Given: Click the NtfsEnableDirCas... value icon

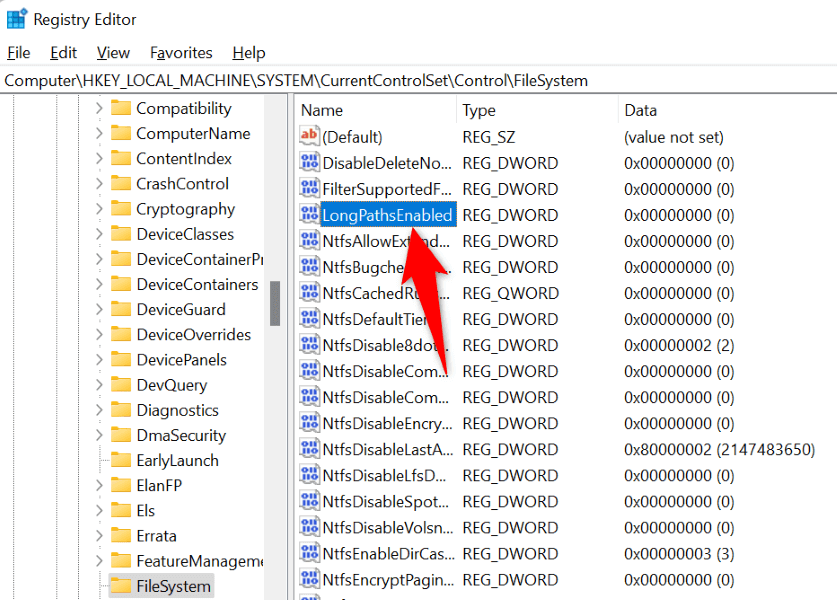Looking at the screenshot, I should point(310,553).
